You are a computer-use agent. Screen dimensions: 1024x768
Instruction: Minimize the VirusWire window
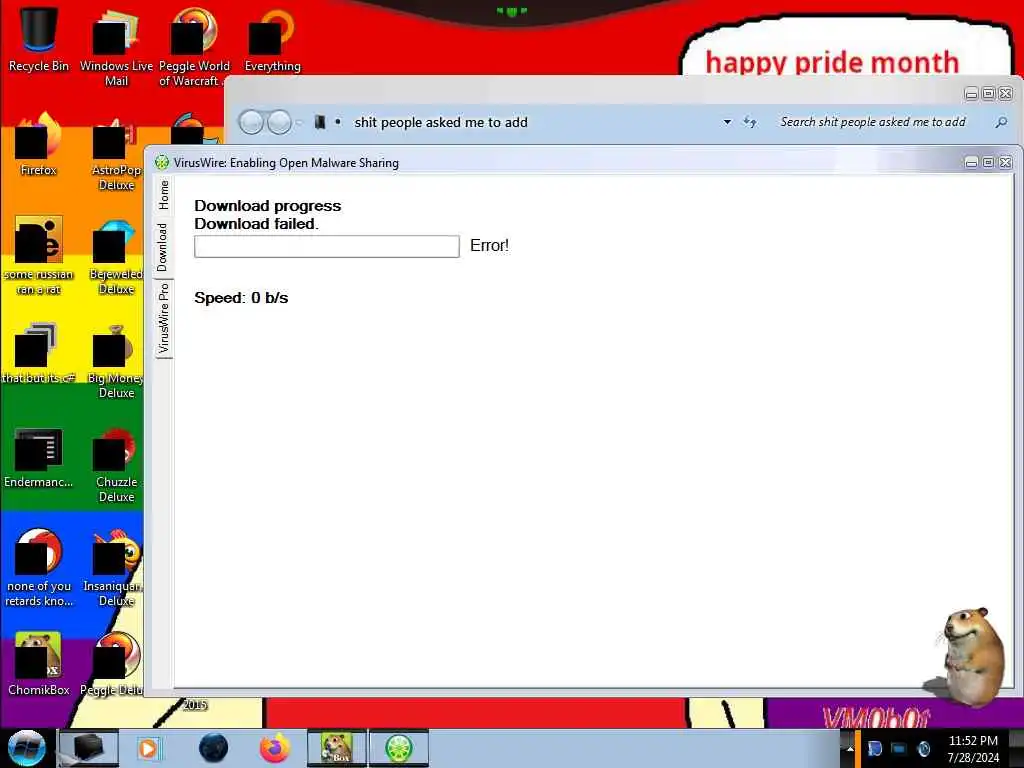click(971, 163)
